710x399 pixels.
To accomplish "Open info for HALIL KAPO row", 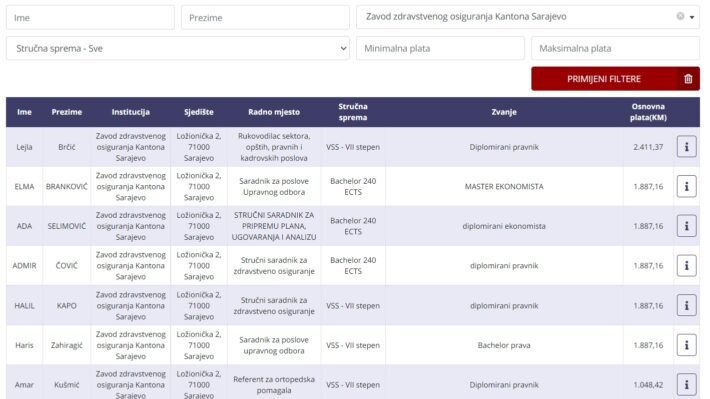I will click(x=686, y=305).
